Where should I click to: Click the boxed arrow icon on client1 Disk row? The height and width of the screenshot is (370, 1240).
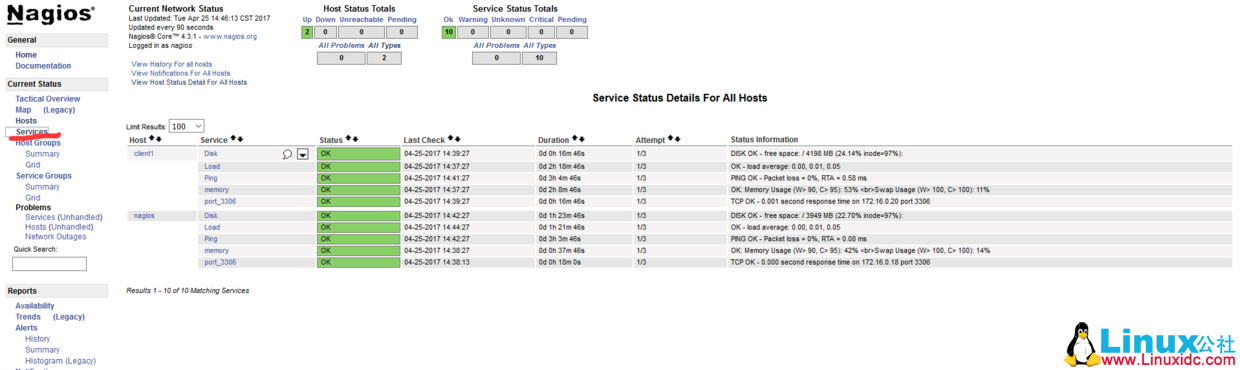(x=302, y=154)
